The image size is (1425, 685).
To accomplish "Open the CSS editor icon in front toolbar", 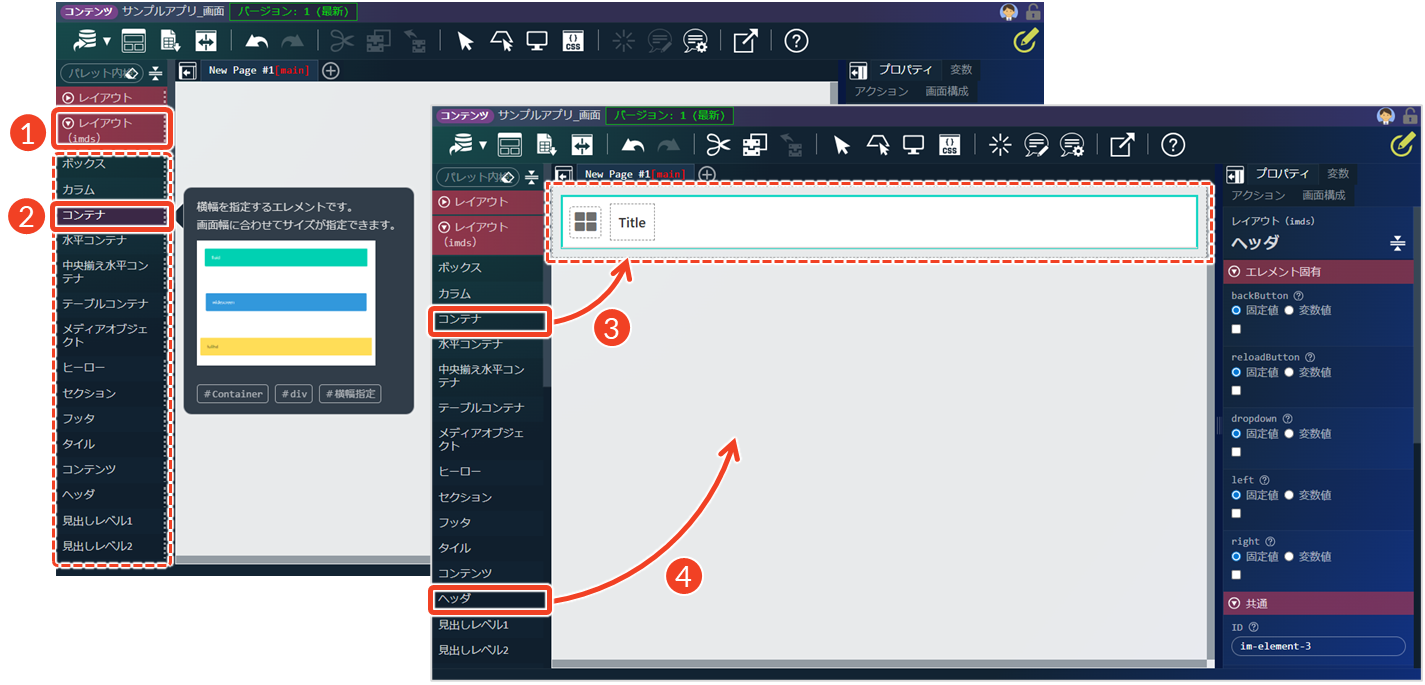I will point(949,145).
